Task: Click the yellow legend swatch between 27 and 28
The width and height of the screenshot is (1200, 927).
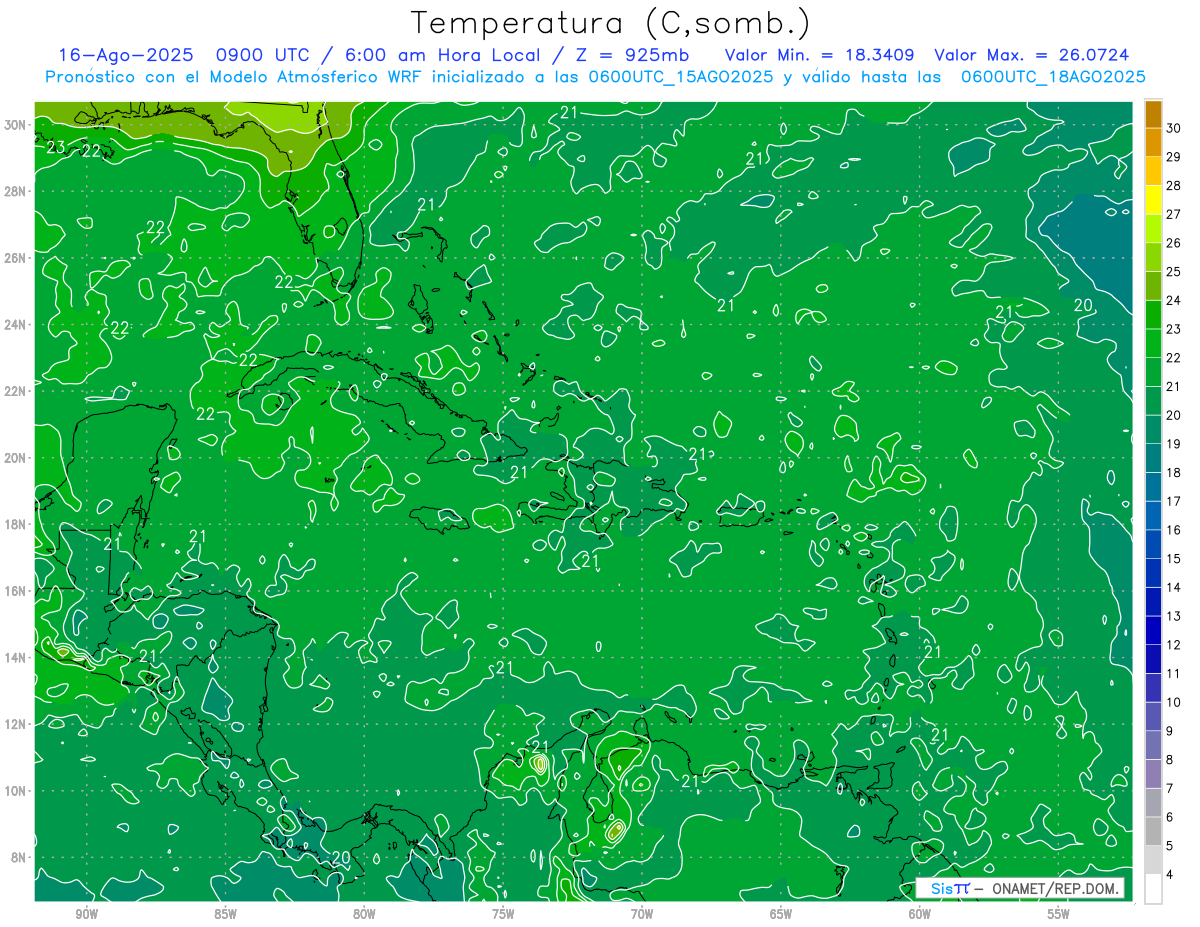Action: 1153,199
